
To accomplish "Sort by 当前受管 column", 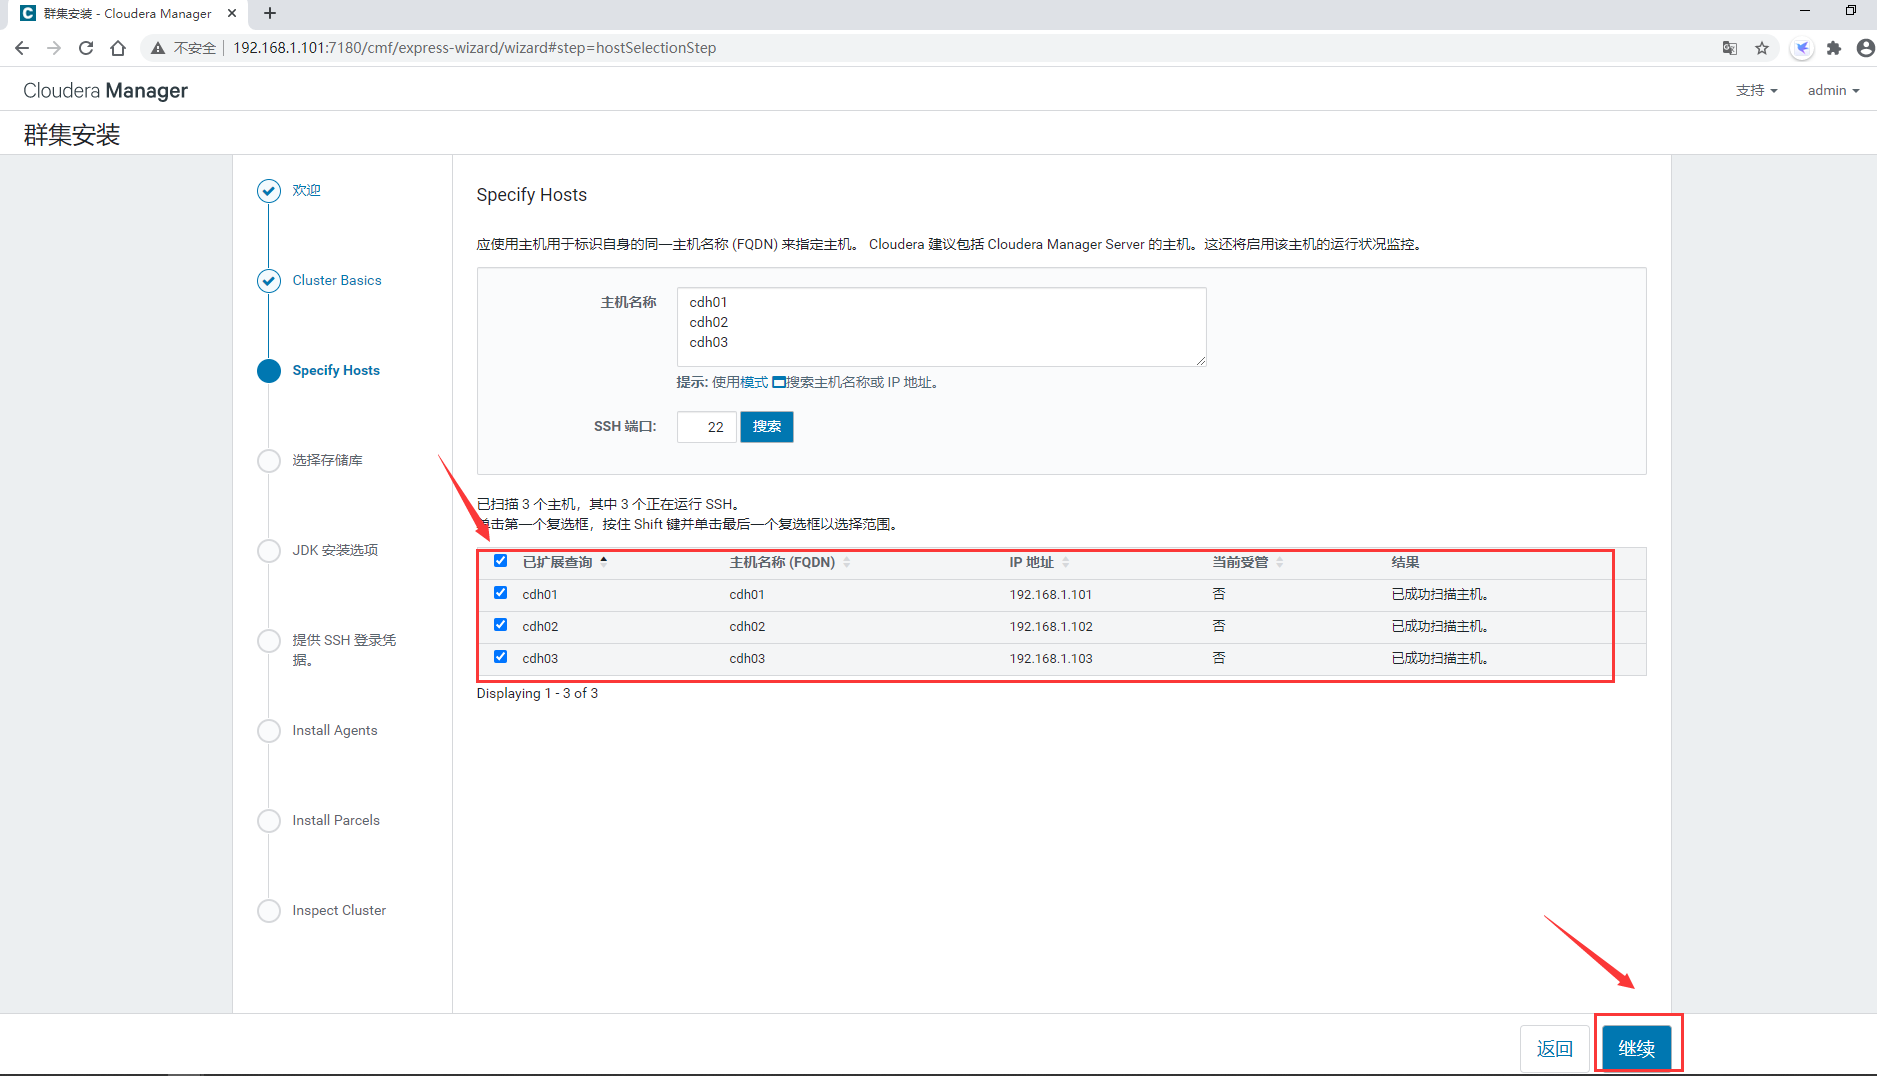I will tap(1248, 562).
